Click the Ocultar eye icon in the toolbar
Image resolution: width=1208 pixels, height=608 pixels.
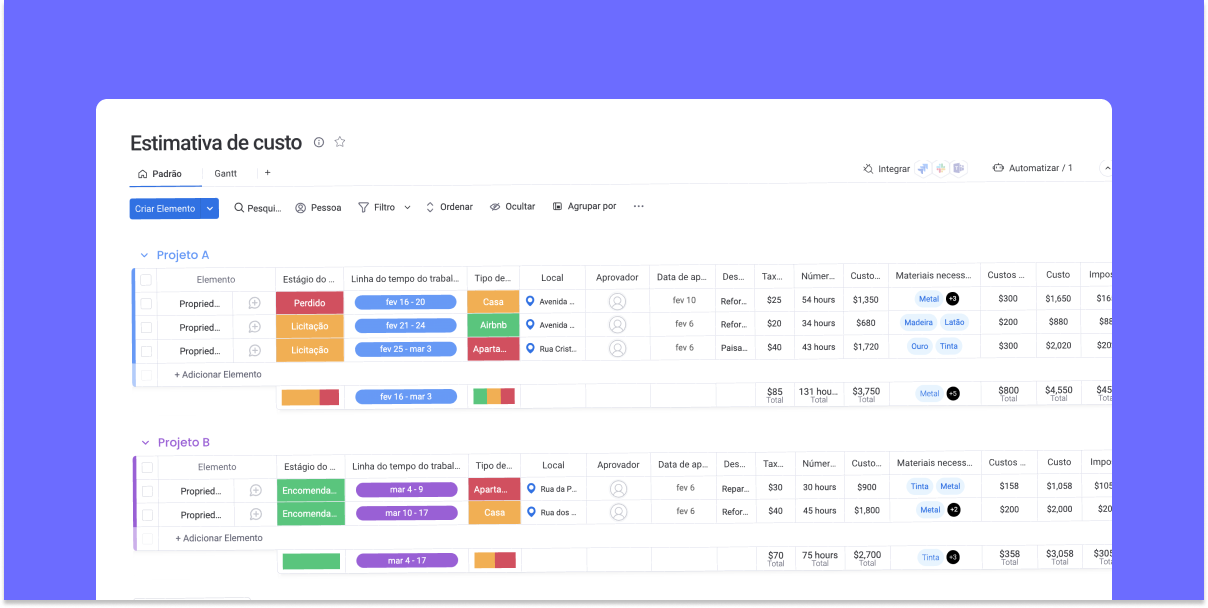coord(495,207)
